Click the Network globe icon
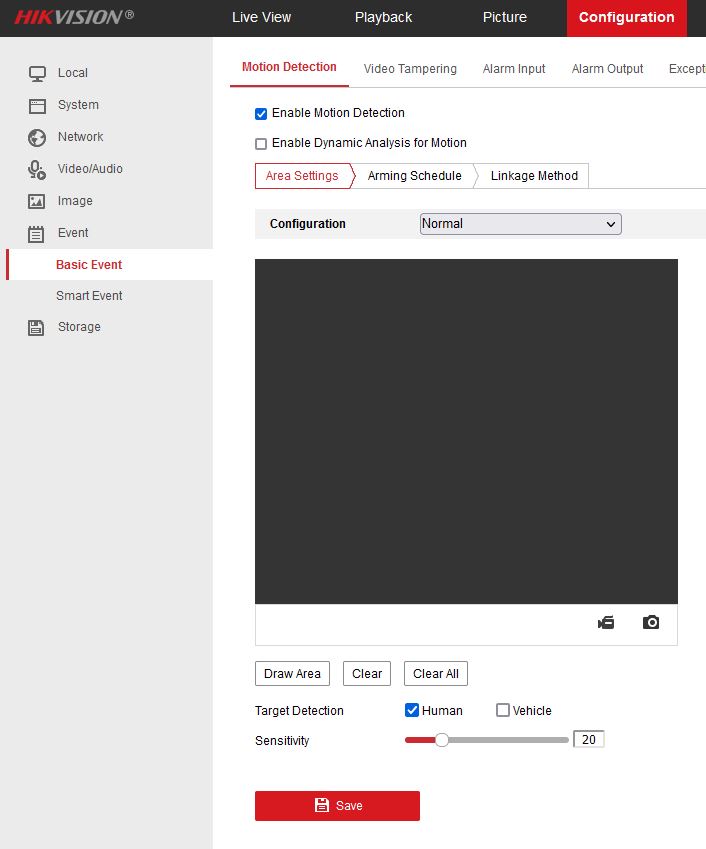Screen dimensions: 706x849 coord(37,137)
